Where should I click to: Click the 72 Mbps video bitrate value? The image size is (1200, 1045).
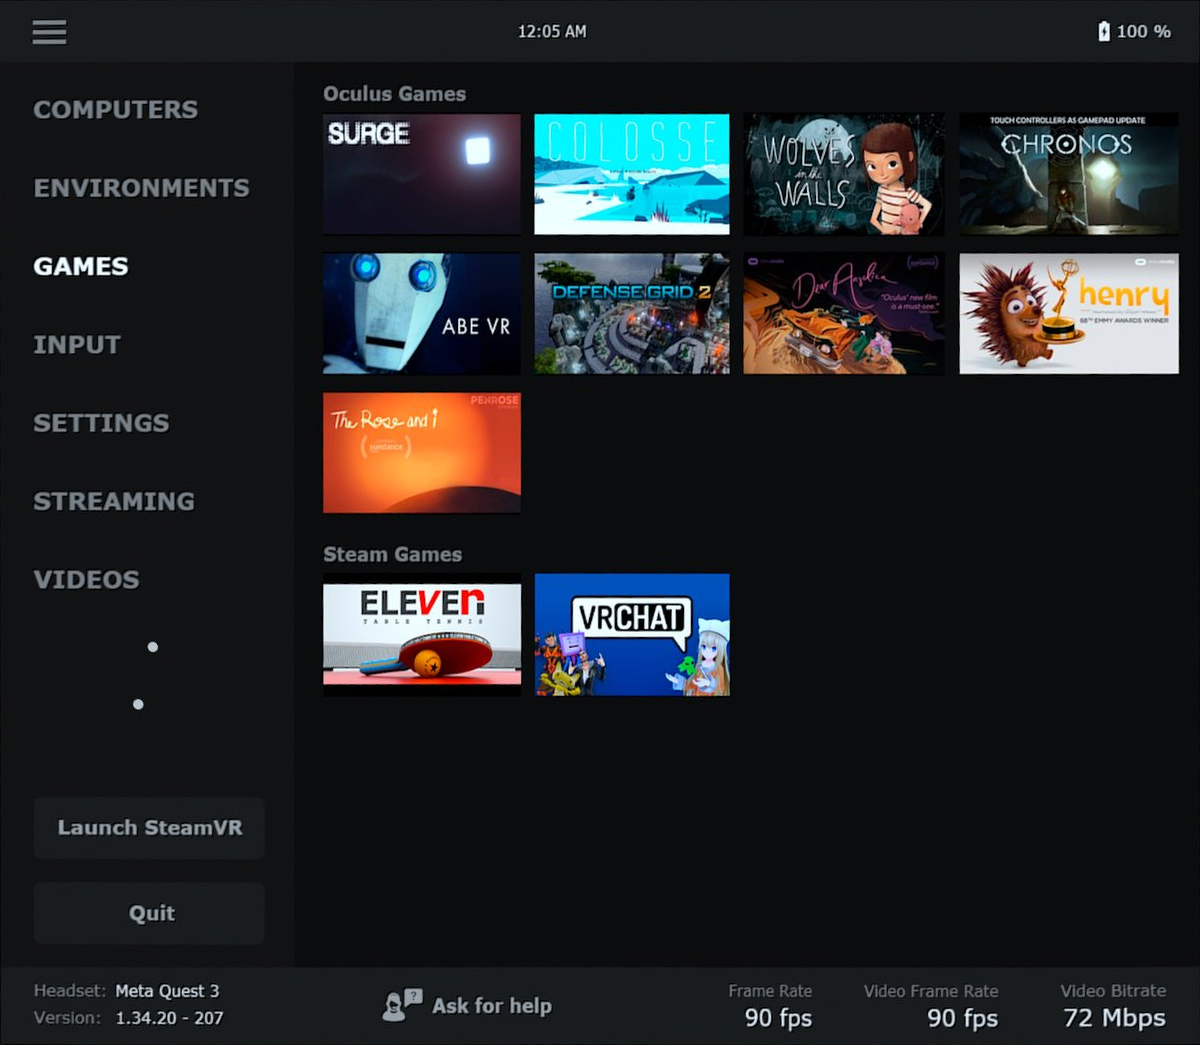(1115, 1018)
